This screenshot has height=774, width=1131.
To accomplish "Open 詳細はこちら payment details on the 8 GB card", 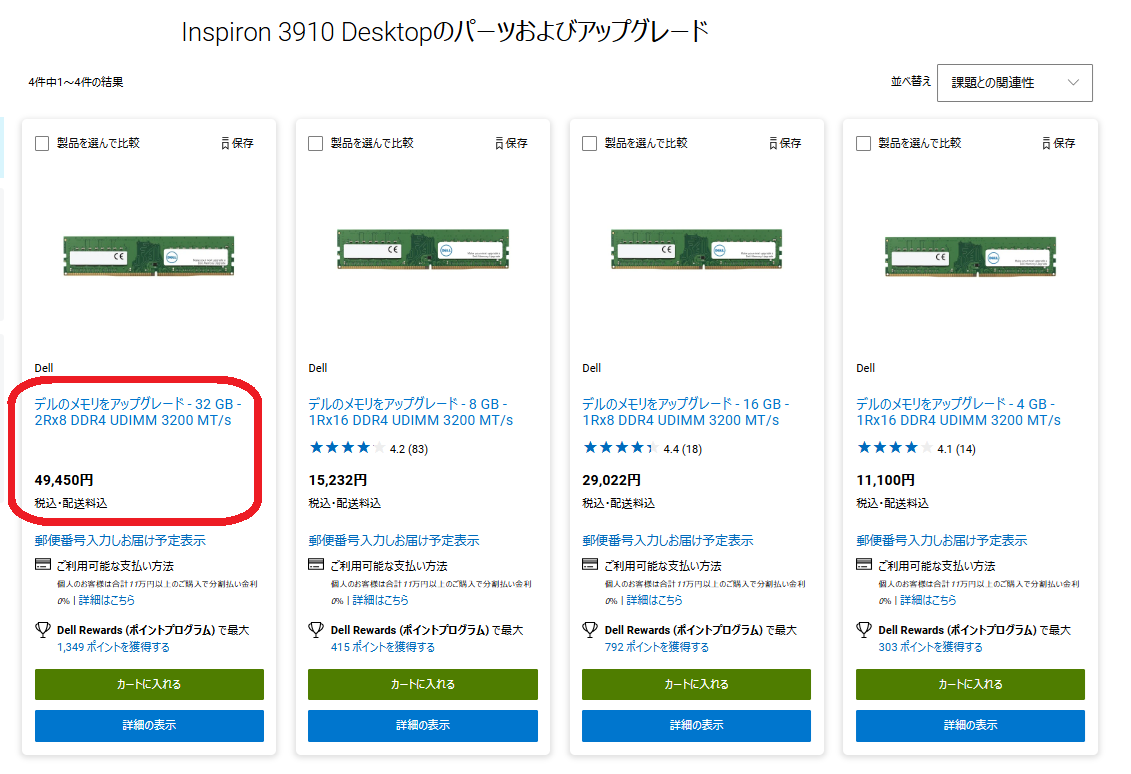I will click(x=380, y=600).
